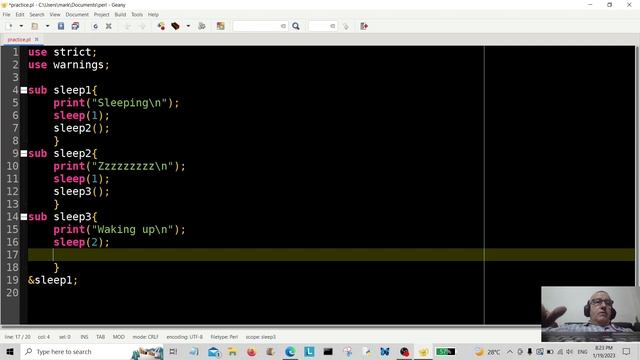Close the practice.pl tab

click(37, 40)
